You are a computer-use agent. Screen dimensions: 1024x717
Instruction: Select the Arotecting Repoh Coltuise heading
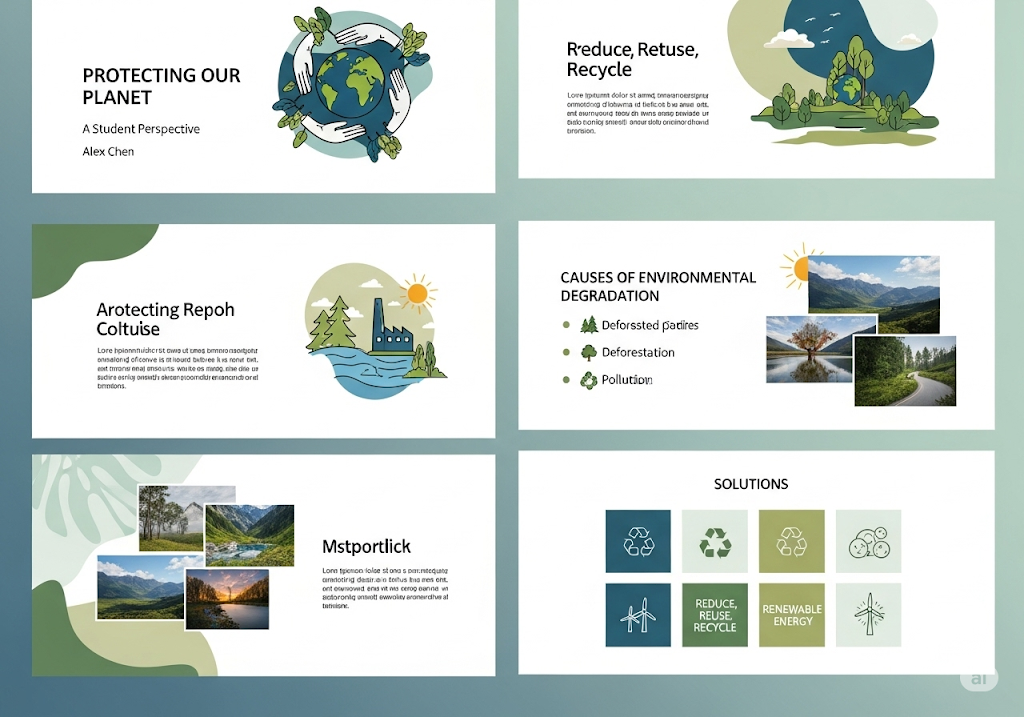(165, 319)
